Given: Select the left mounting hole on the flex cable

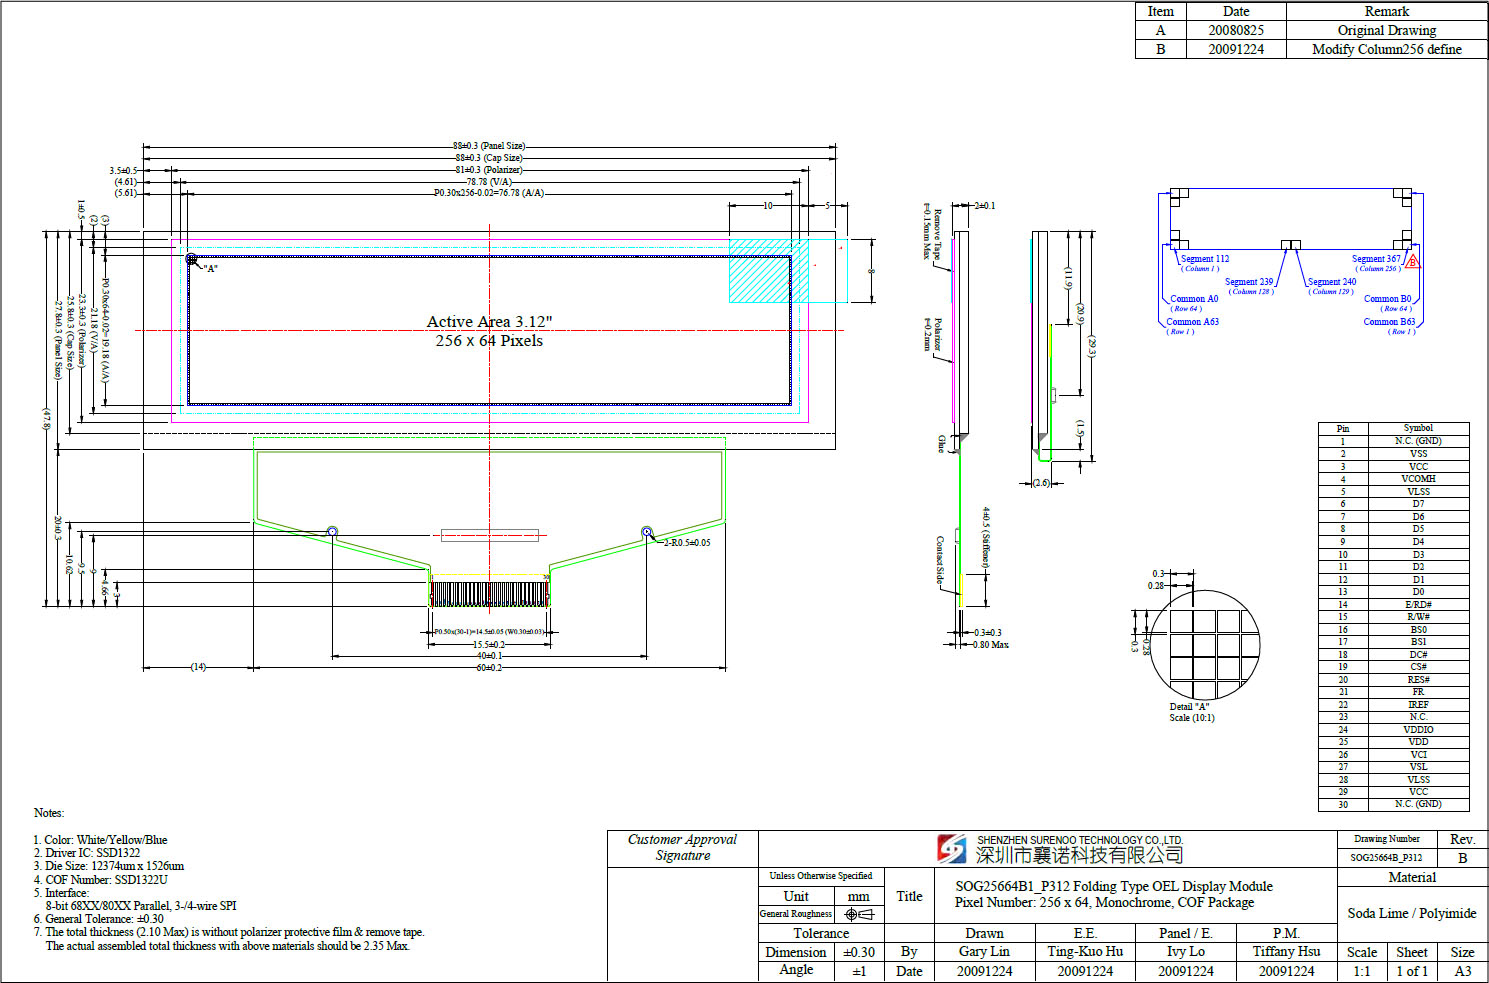Looking at the screenshot, I should [333, 531].
